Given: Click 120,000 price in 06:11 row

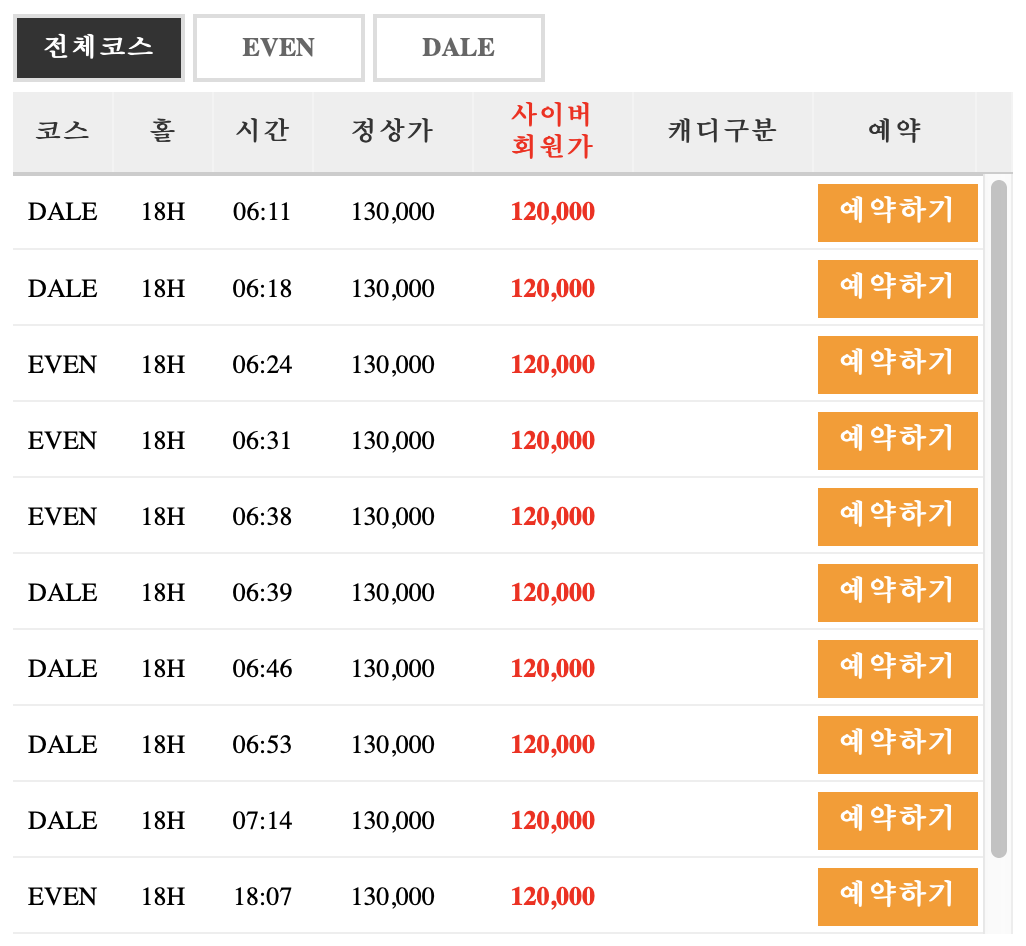Looking at the screenshot, I should coord(553,212).
